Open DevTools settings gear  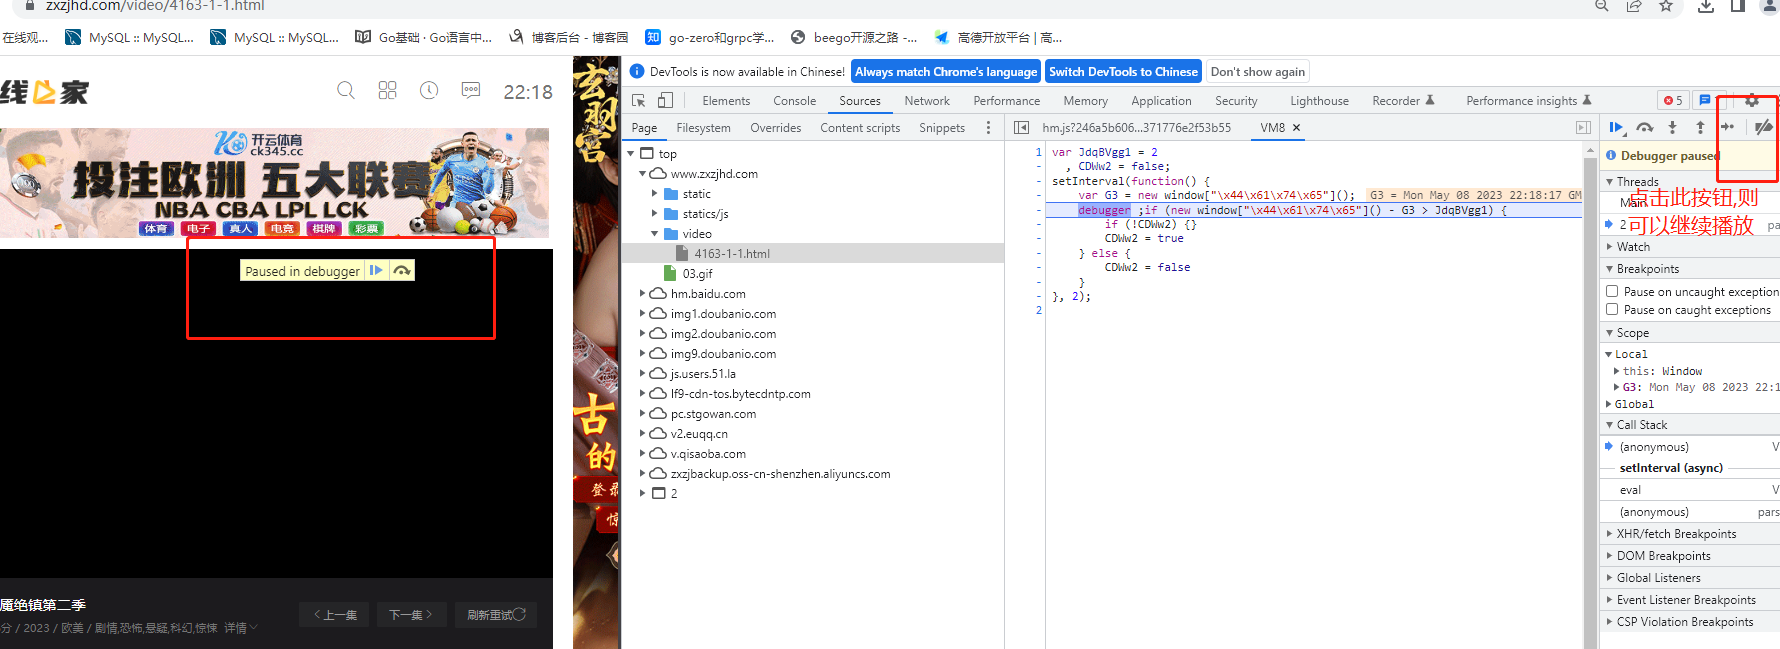1752,101
